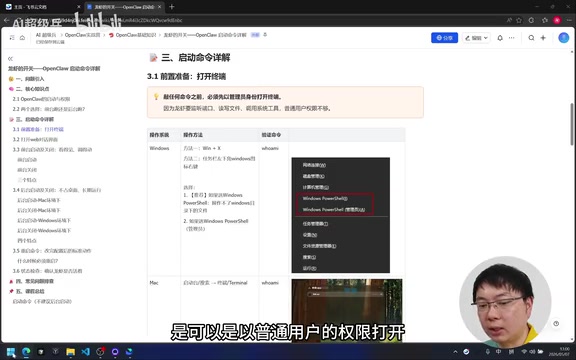Click the microphone icon in system tray
Image resolution: width=576 pixels, height=360 pixels.
tap(487, 352)
